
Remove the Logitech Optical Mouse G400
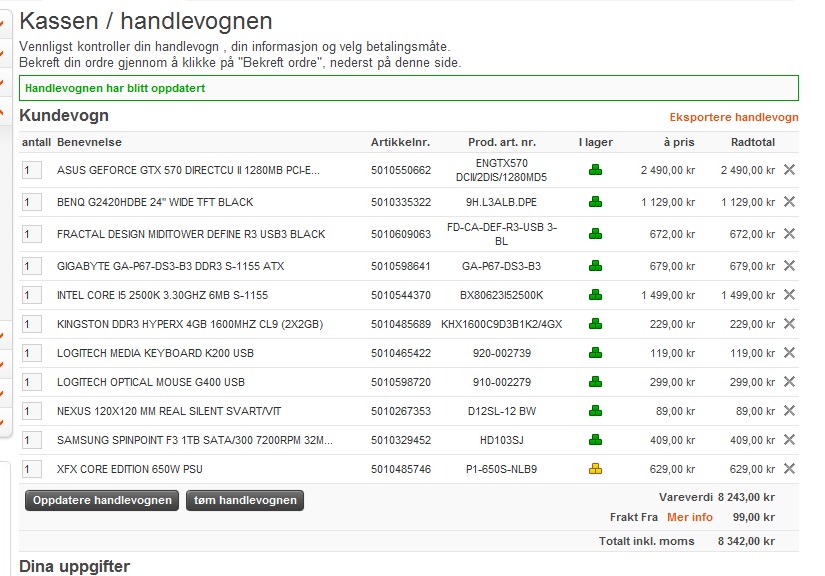789,381
